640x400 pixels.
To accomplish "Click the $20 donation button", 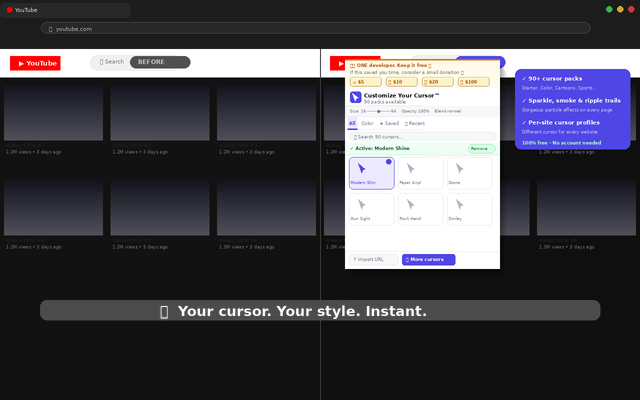I will click(x=438, y=82).
